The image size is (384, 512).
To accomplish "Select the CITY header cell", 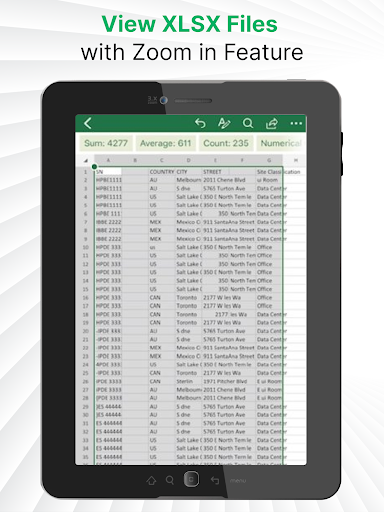I will click(x=189, y=172).
